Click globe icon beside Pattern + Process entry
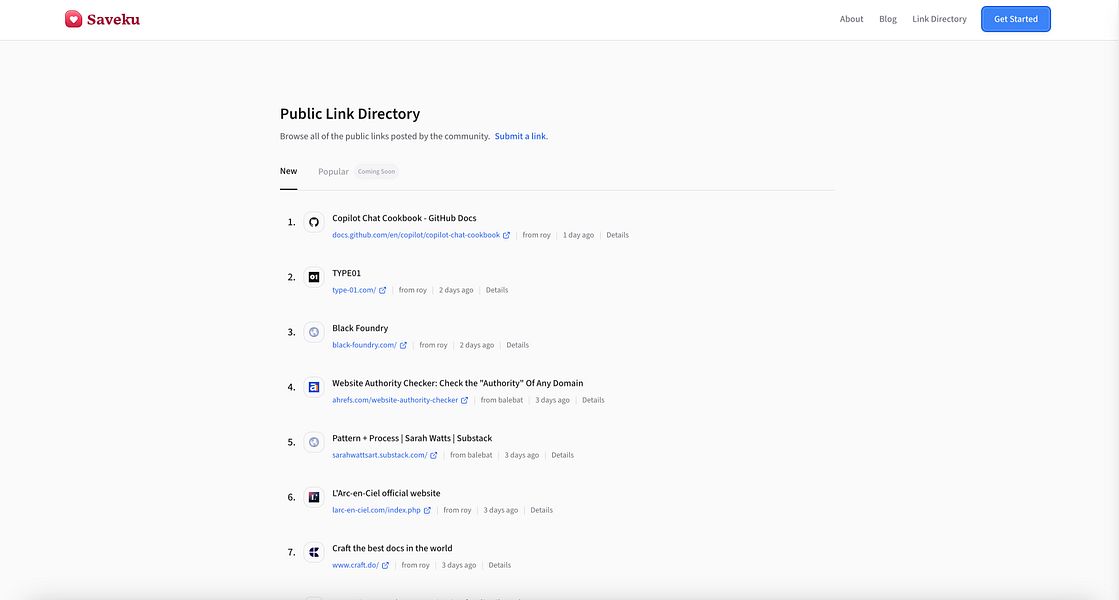1119x600 pixels. (x=314, y=442)
